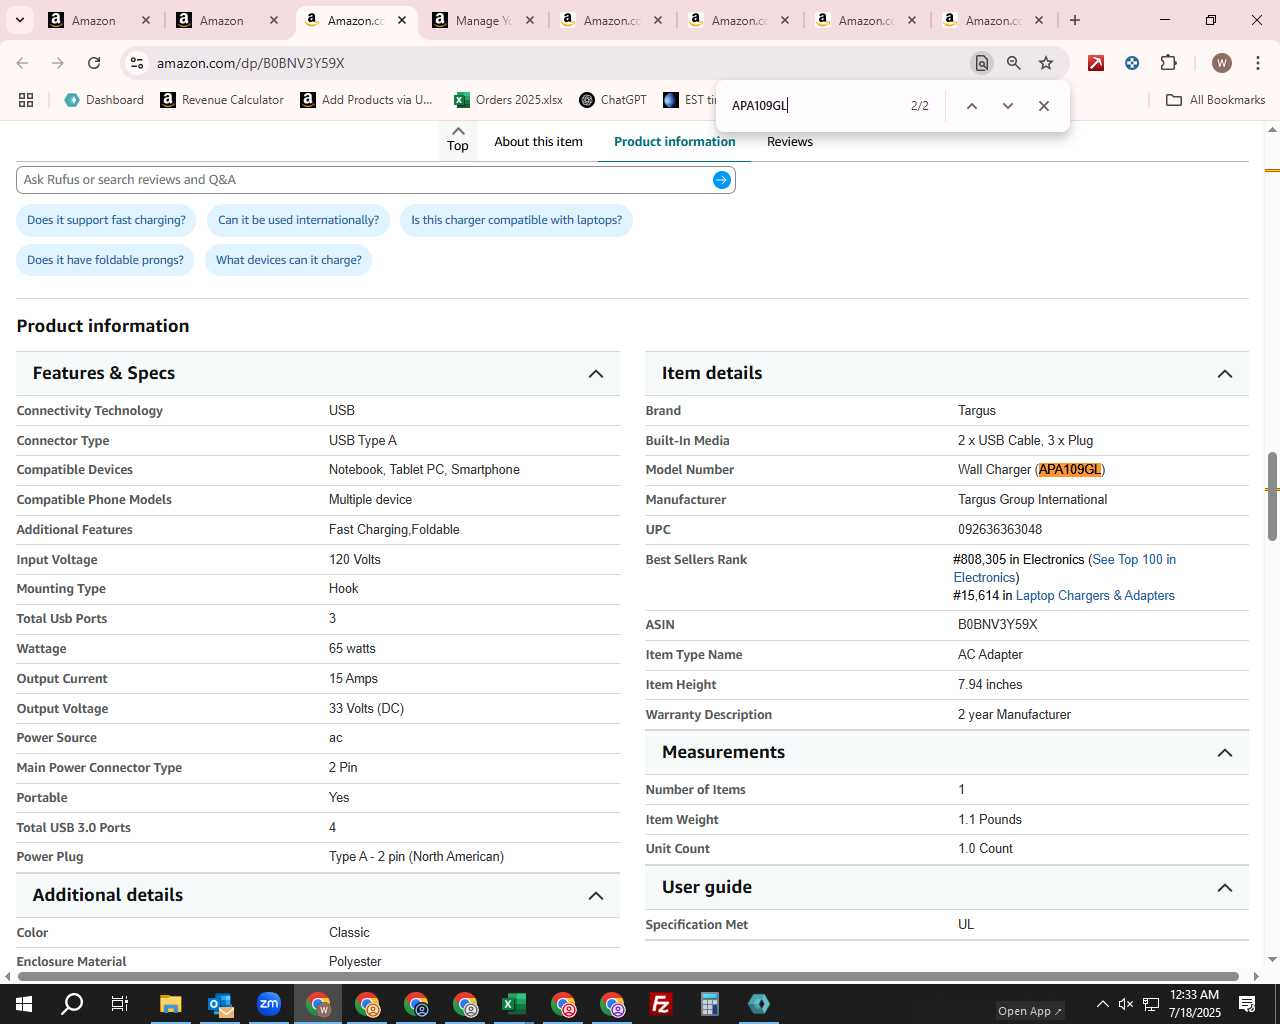
Task: Click the vertical page scrollbar thumb
Action: (x=1272, y=496)
